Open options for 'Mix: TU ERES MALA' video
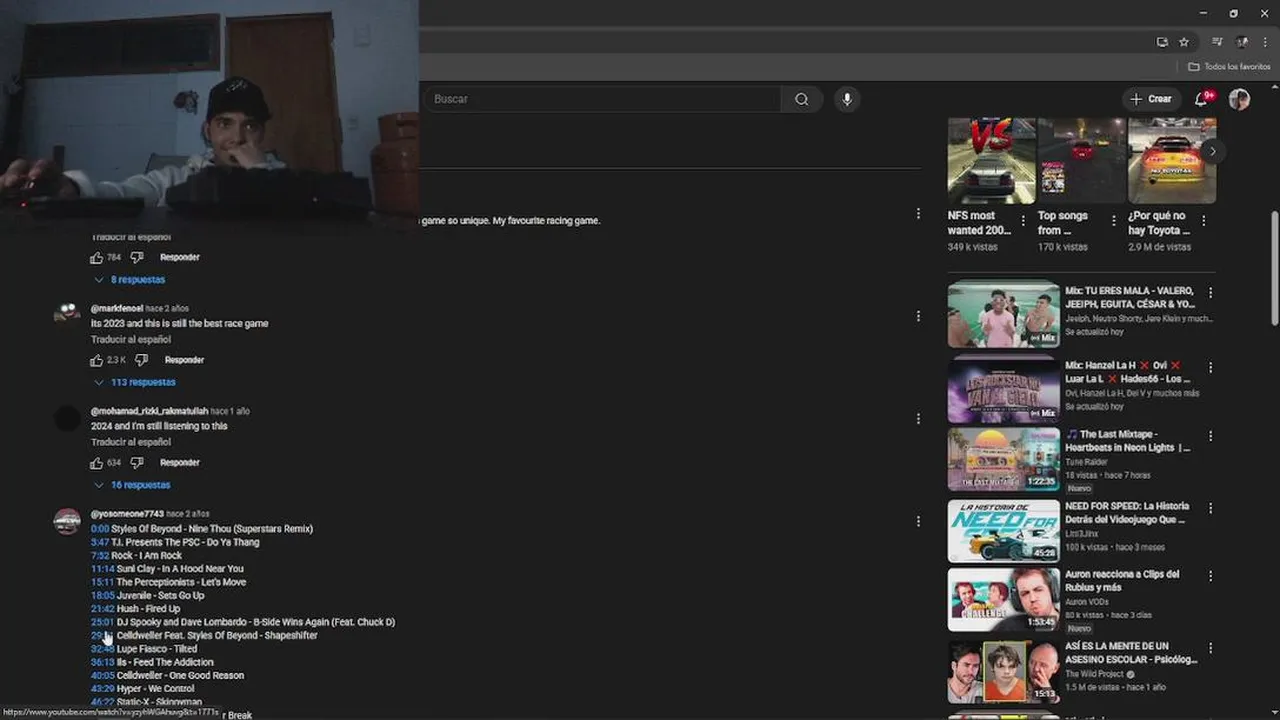 (x=1210, y=293)
